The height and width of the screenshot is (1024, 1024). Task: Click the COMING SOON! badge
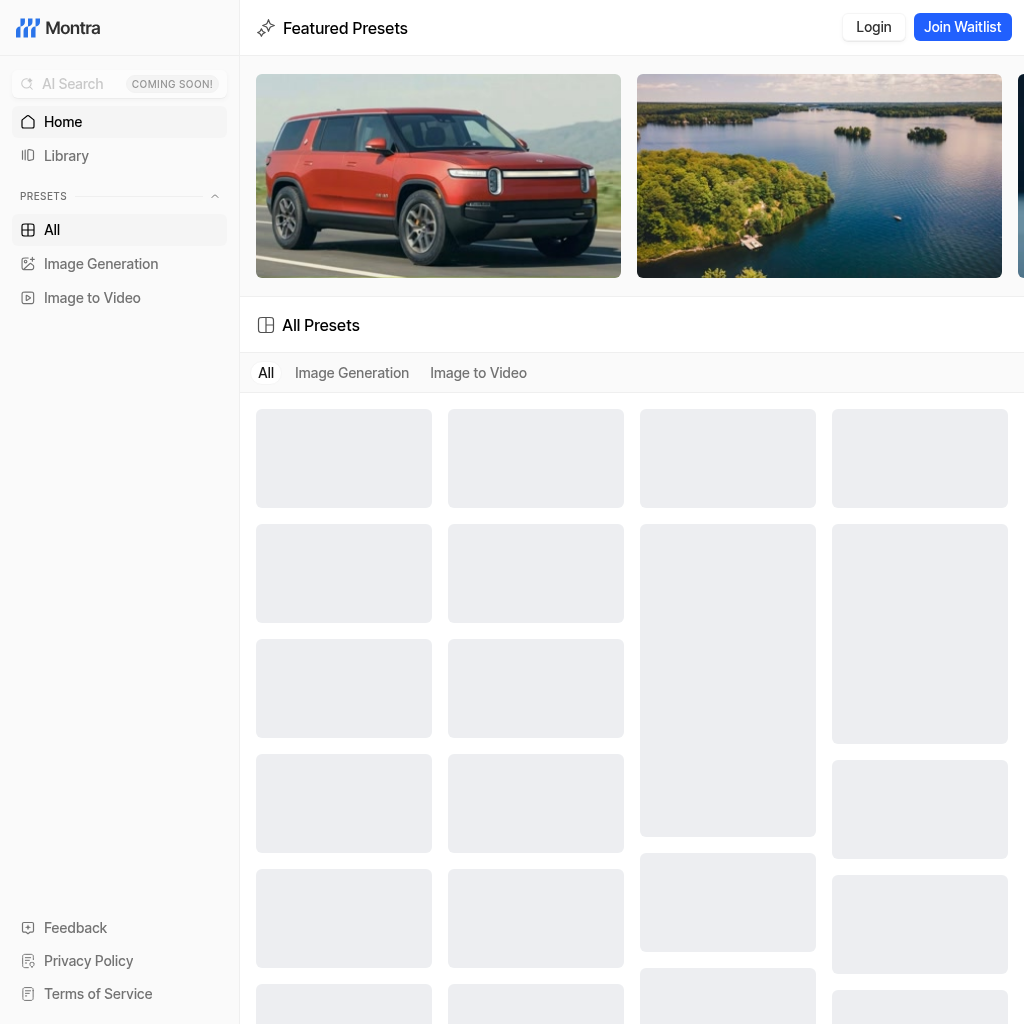pyautogui.click(x=172, y=84)
